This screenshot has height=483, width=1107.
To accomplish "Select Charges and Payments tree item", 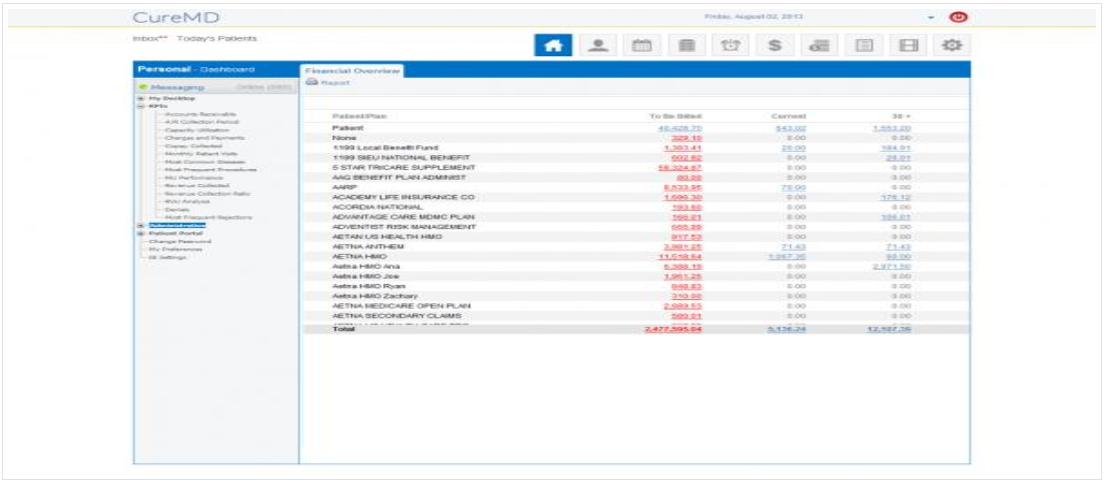I will [x=204, y=138].
